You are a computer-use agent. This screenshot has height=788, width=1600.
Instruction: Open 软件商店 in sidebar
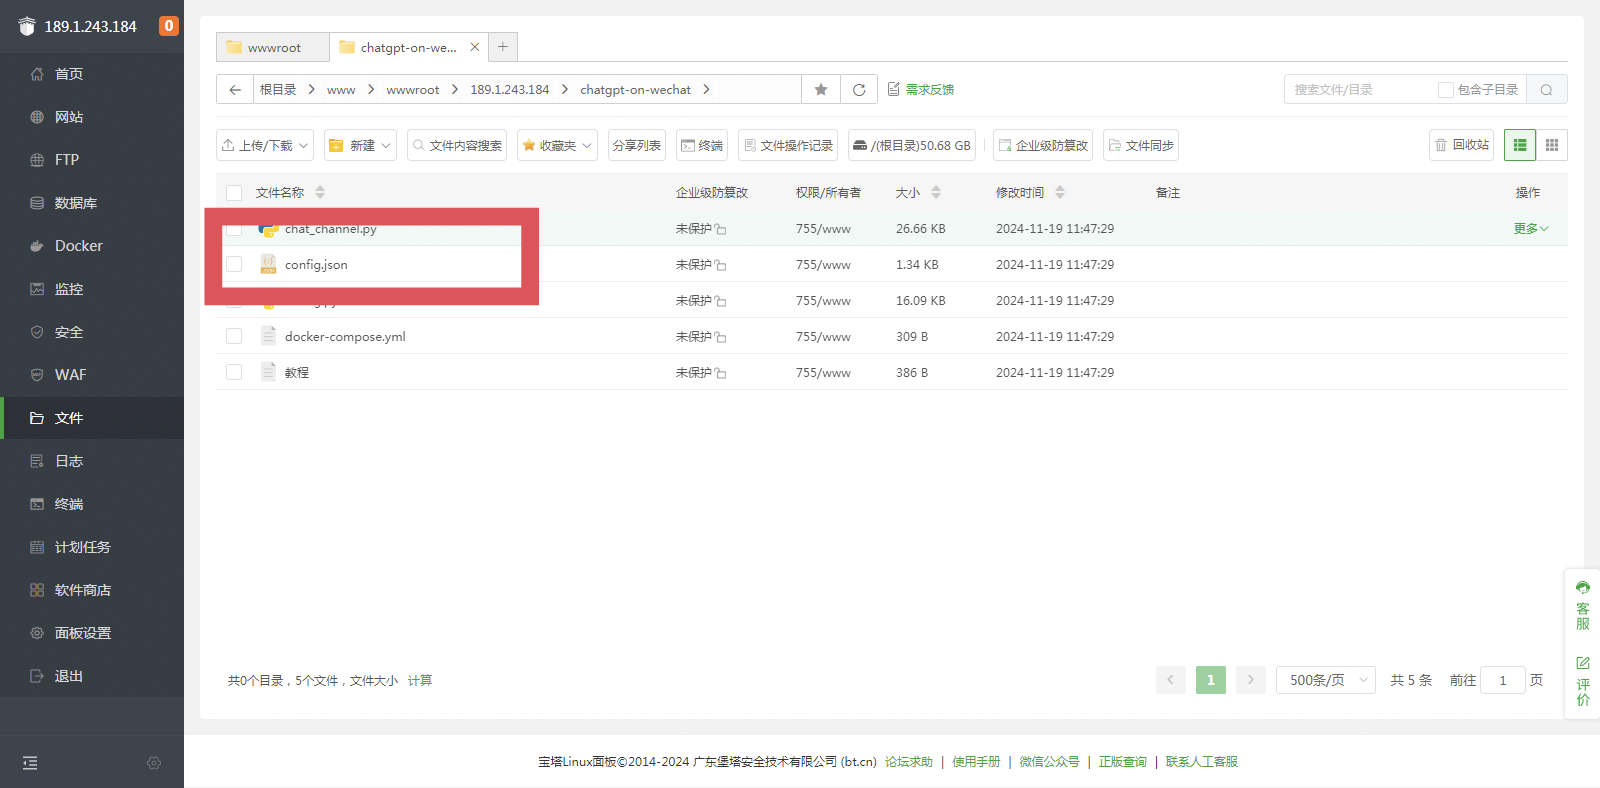tap(92, 590)
